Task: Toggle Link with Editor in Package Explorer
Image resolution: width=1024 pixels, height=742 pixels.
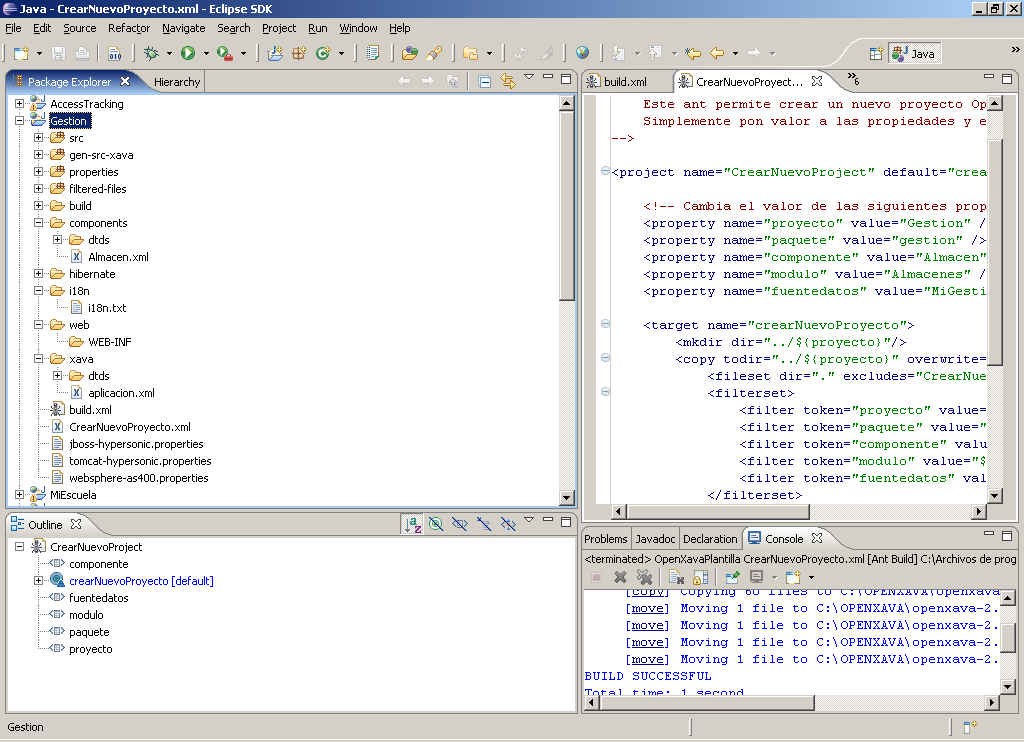Action: pos(507,81)
